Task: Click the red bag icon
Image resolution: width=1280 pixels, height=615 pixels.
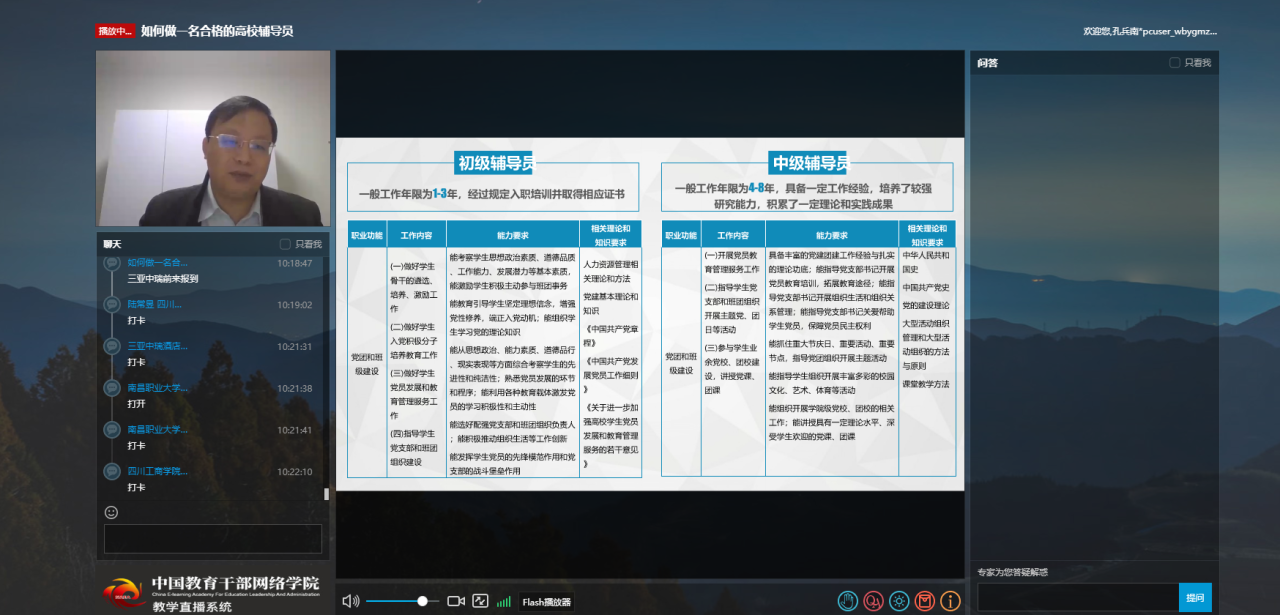Action: [925, 601]
